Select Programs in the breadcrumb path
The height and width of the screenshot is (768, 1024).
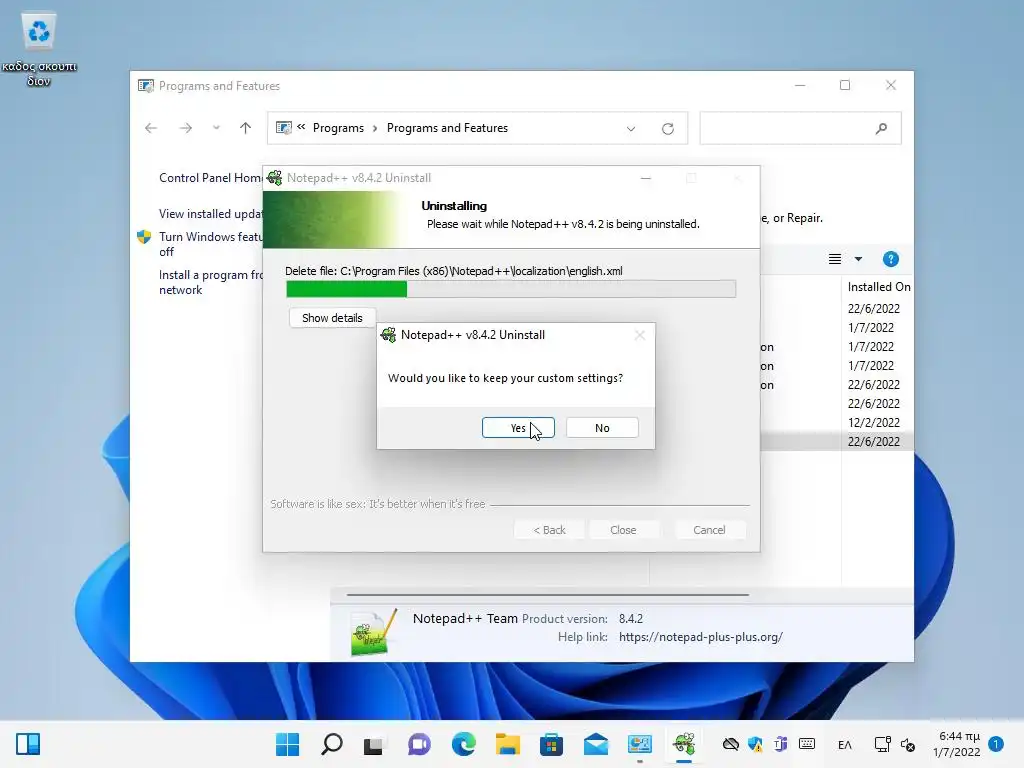point(338,128)
